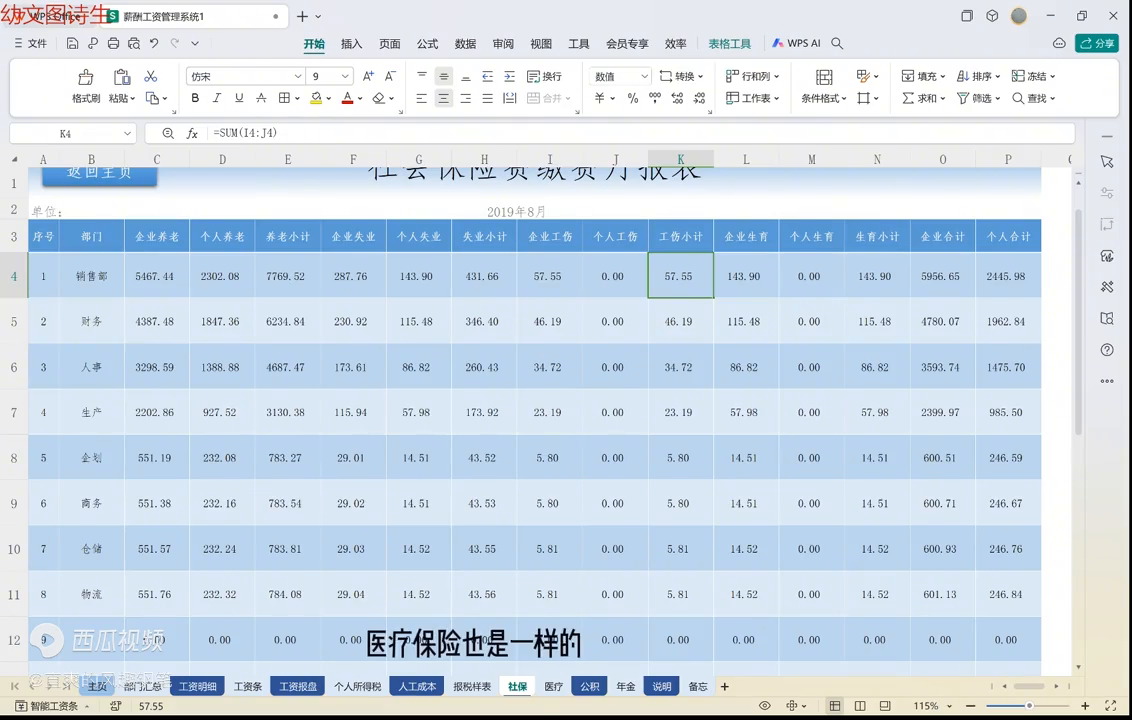1132x720 pixels.
Task: Toggle italic formatting
Action: [217, 98]
